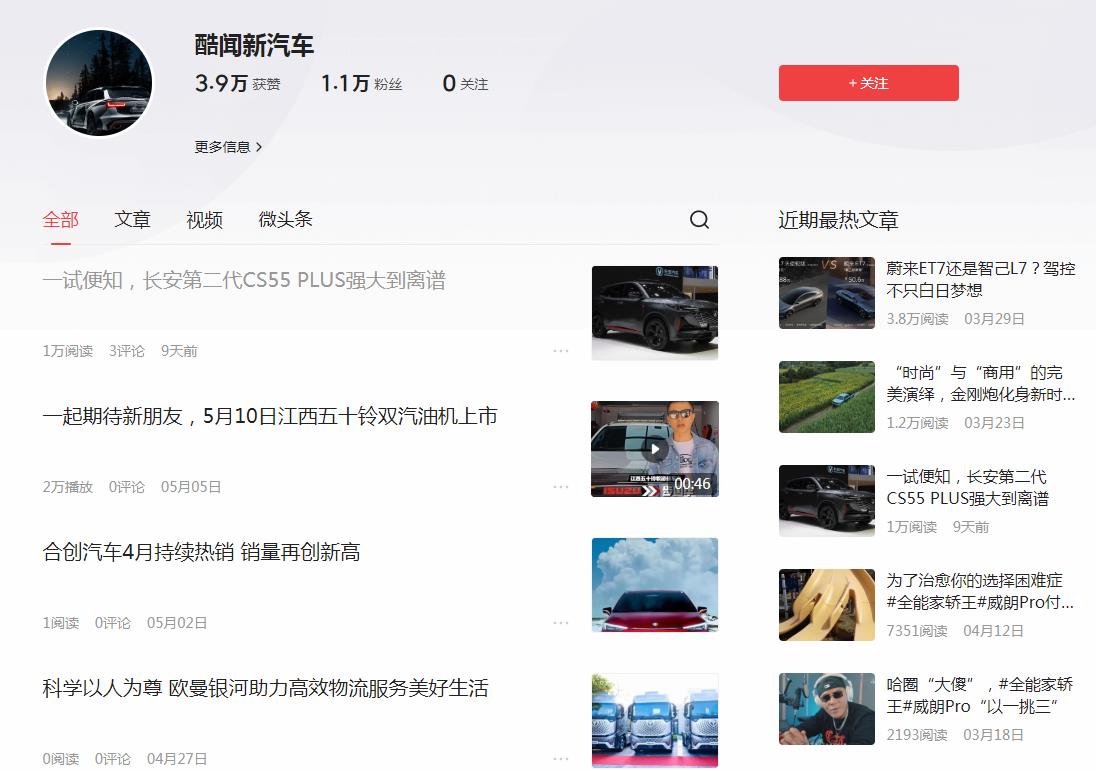Open article 一试便知，长安第二代CS55 PLUS强大到离谱 in feed

tap(244, 280)
